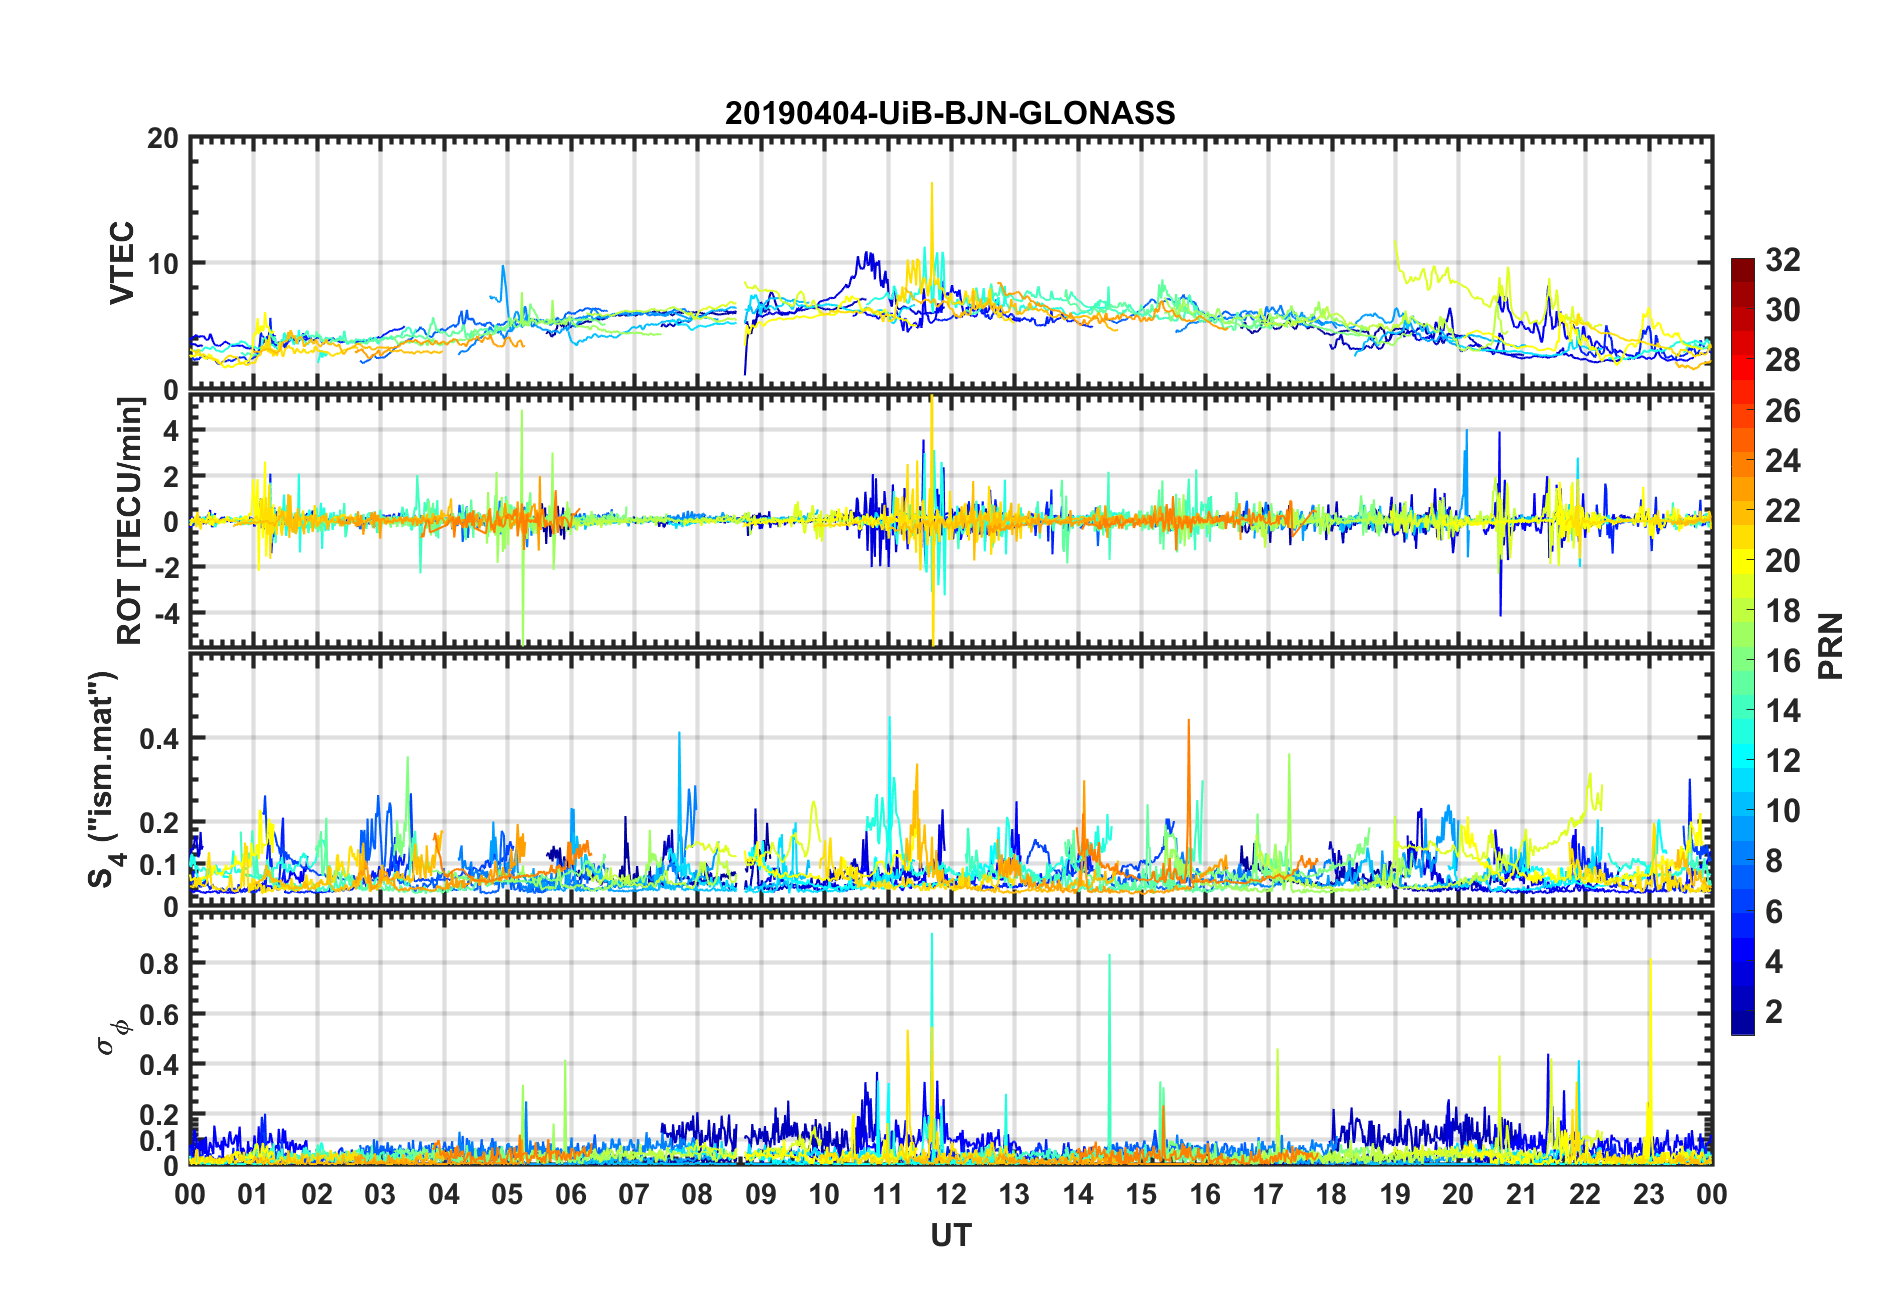This screenshot has height=1292, width=1902.
Task: Click colorbar tick label 30
Action: [1782, 310]
